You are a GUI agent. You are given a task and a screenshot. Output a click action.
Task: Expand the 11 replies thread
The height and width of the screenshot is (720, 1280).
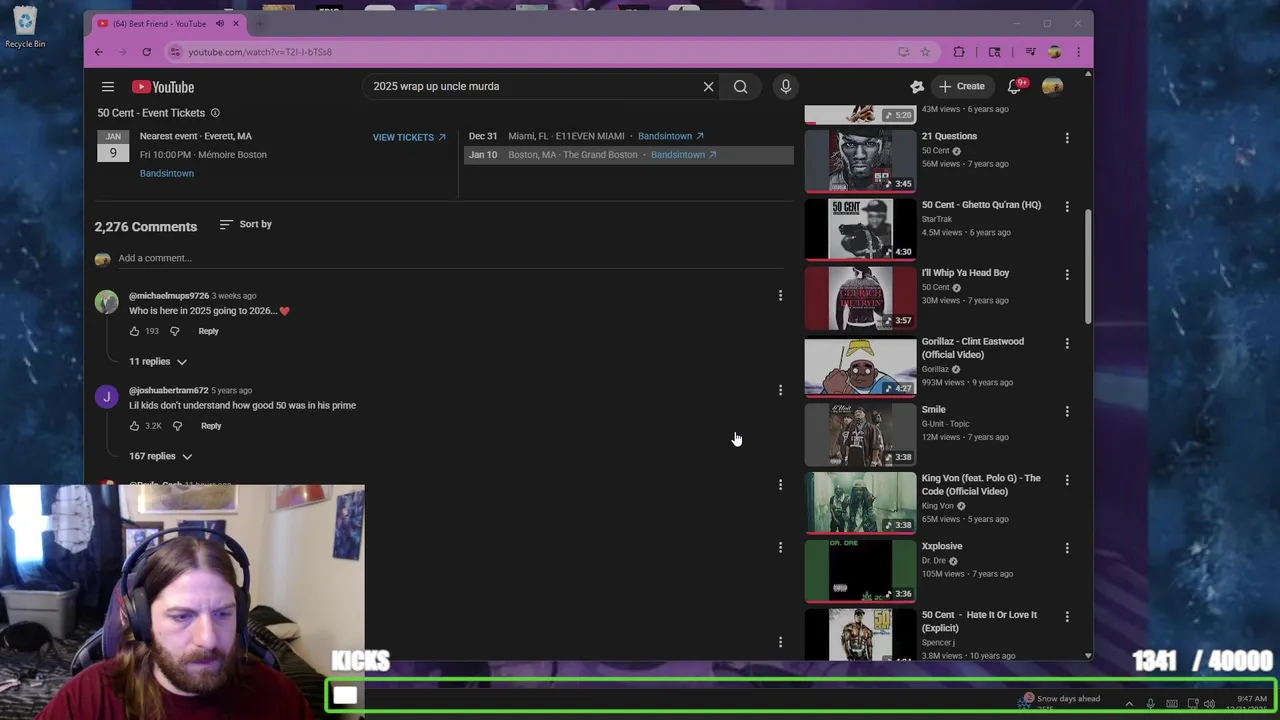tap(158, 361)
